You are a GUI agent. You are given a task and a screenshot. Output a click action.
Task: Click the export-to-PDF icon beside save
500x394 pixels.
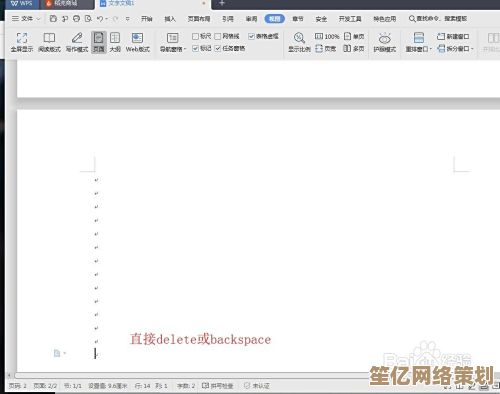coord(65,19)
